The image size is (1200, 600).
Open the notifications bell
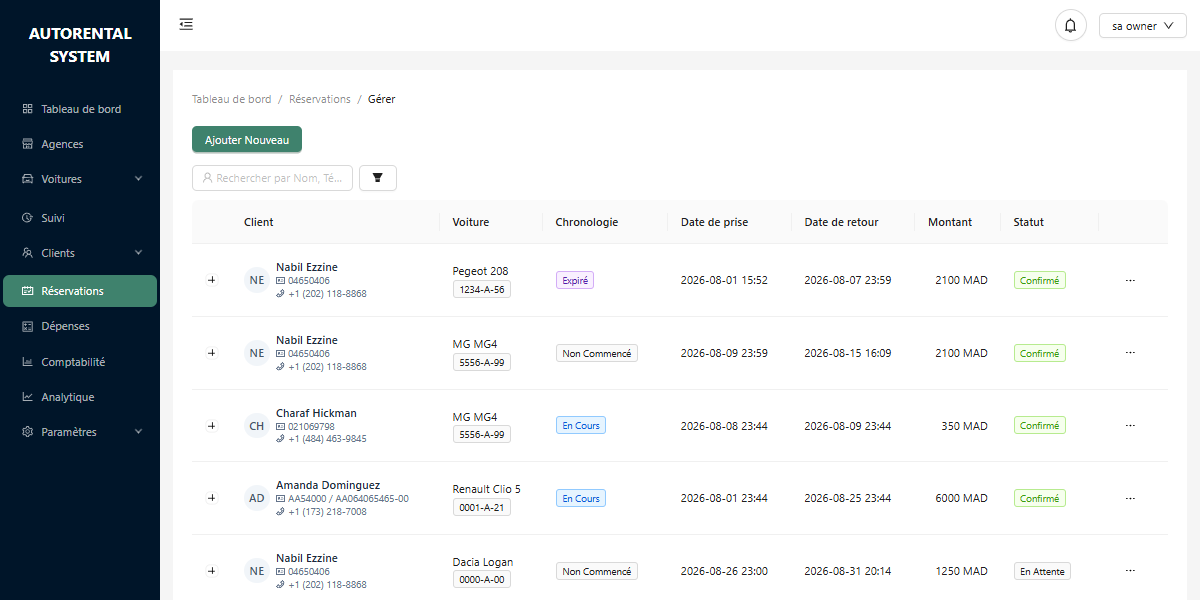[1071, 26]
